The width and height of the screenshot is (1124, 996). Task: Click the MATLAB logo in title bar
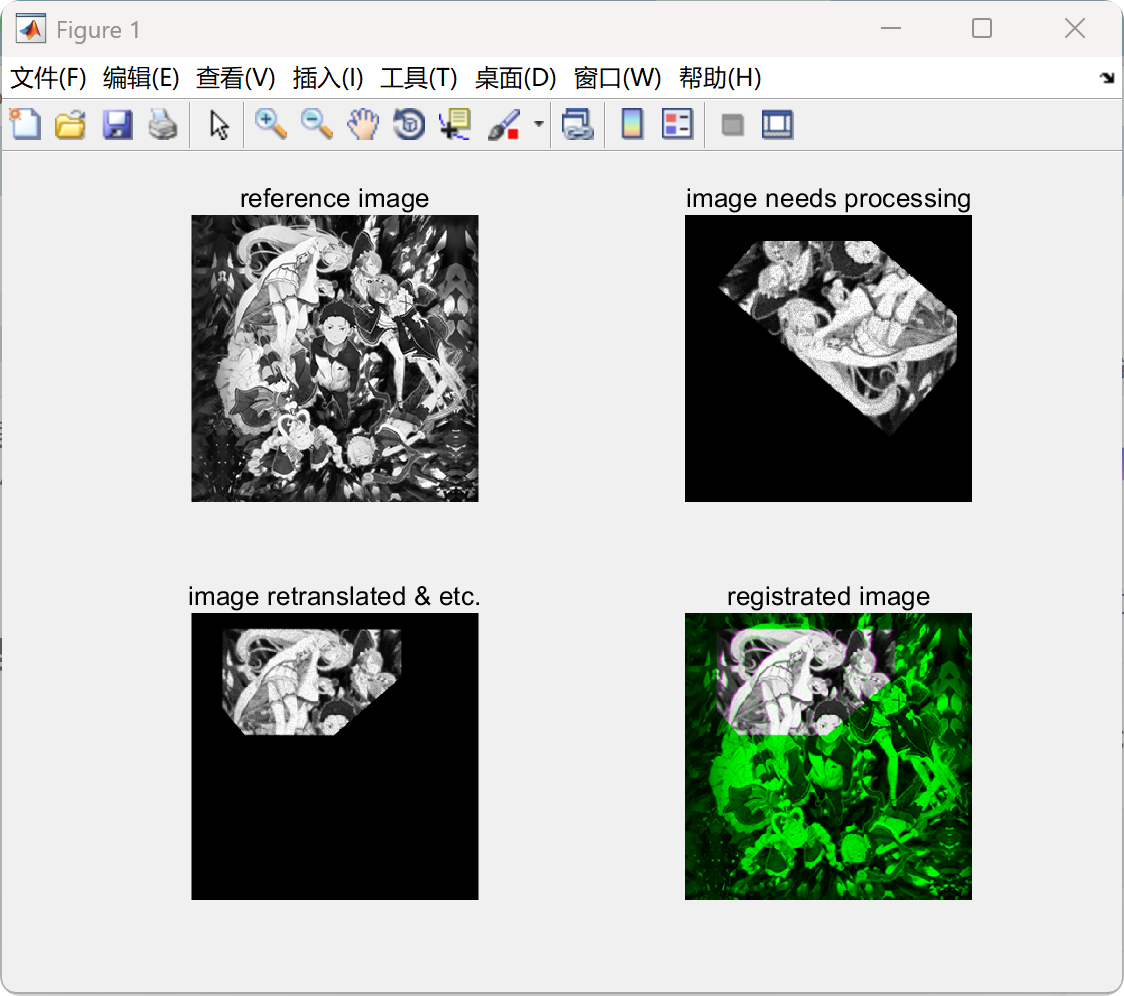pyautogui.click(x=31, y=29)
